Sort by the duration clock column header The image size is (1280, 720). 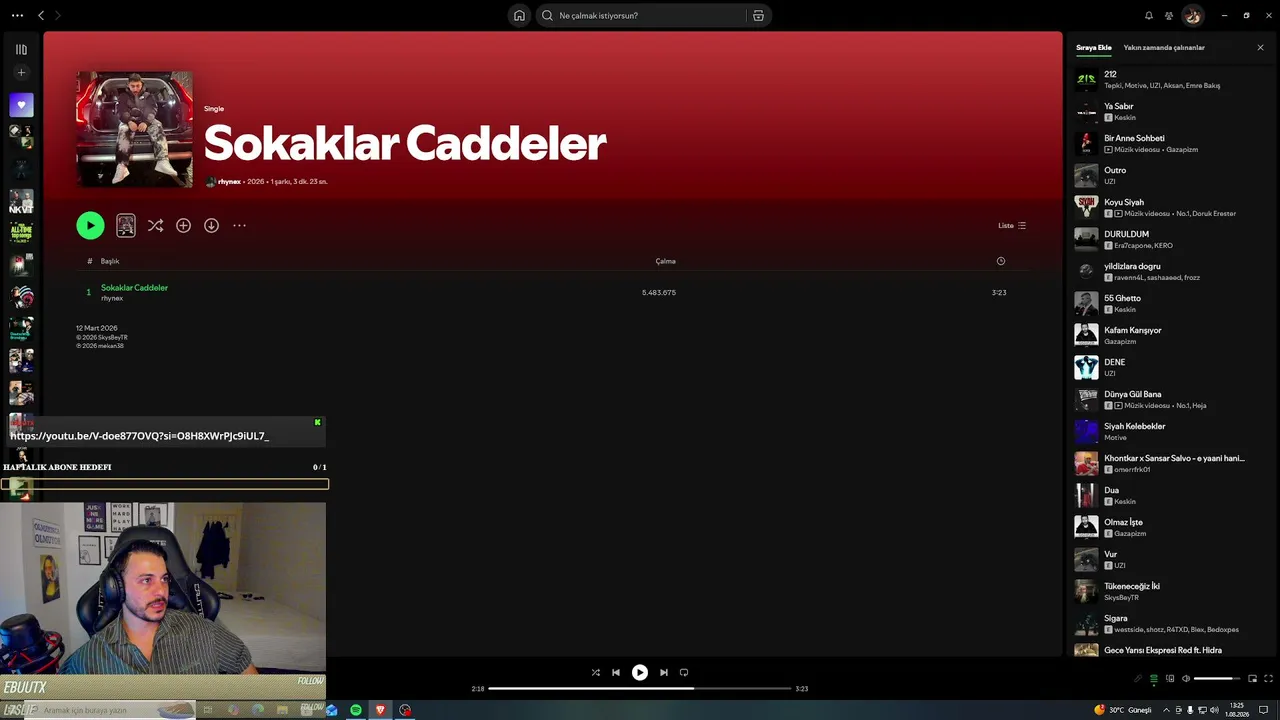tap(1001, 261)
